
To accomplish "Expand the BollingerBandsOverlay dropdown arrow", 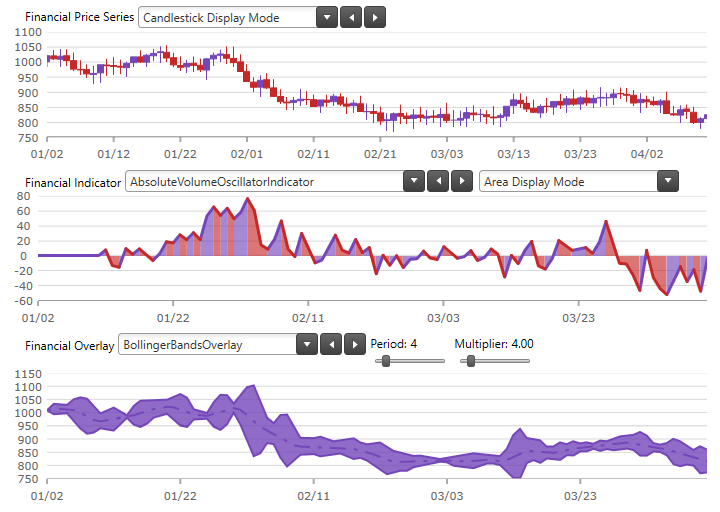I will tap(307, 344).
